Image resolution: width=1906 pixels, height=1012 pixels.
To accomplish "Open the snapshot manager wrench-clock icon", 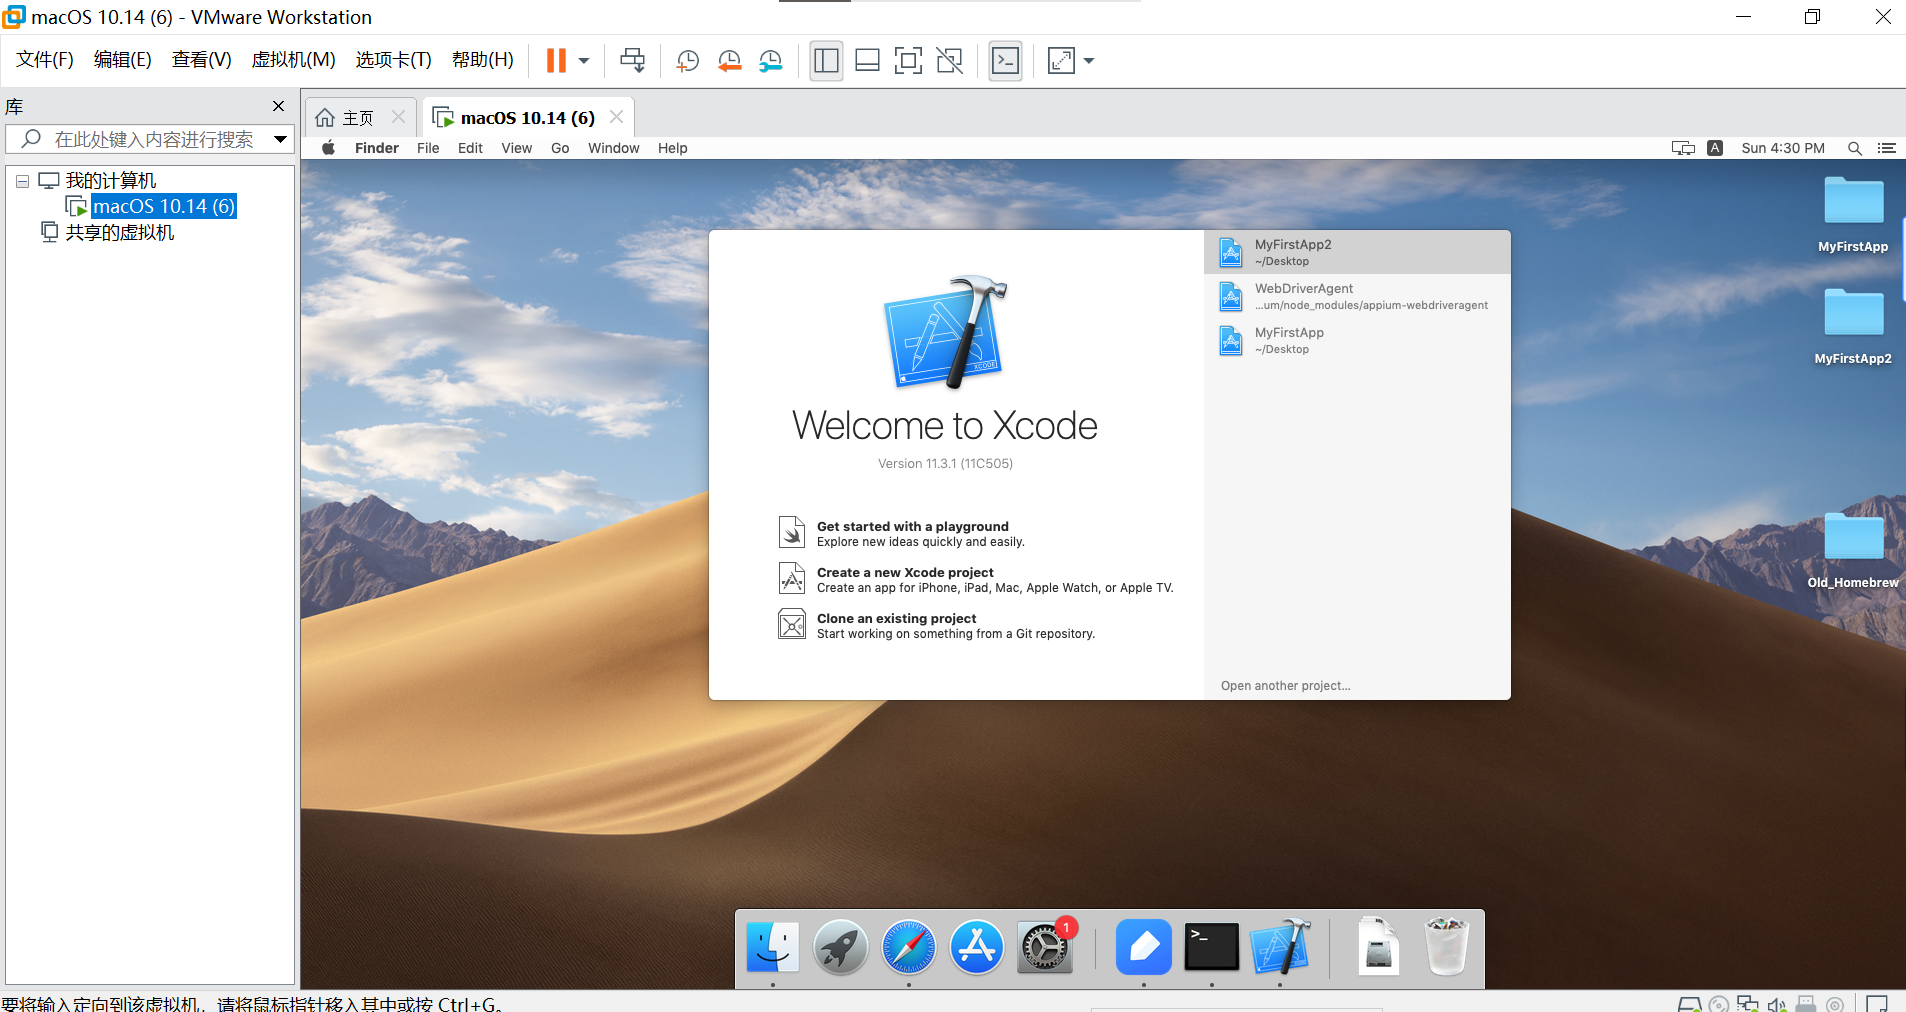I will 770,61.
